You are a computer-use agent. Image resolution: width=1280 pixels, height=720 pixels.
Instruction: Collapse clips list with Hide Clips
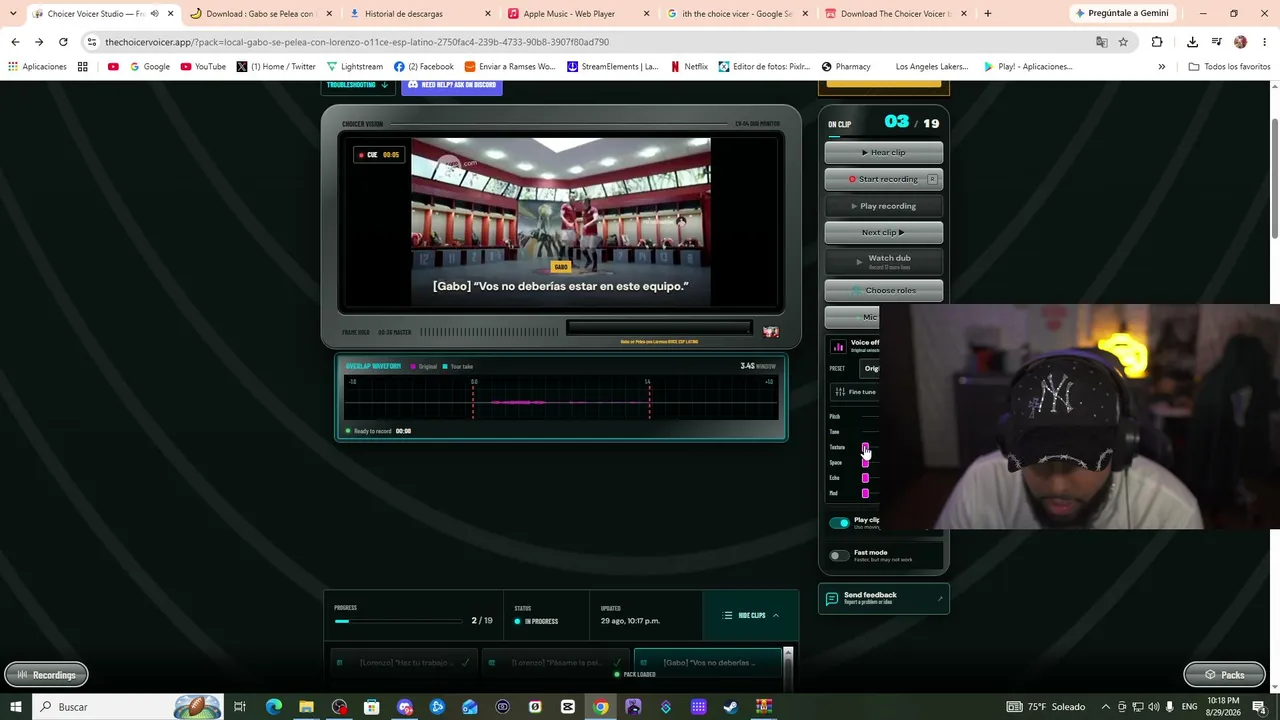(x=751, y=615)
